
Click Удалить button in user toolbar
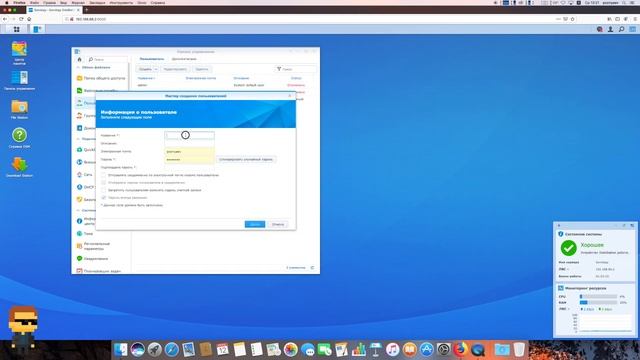[202, 69]
